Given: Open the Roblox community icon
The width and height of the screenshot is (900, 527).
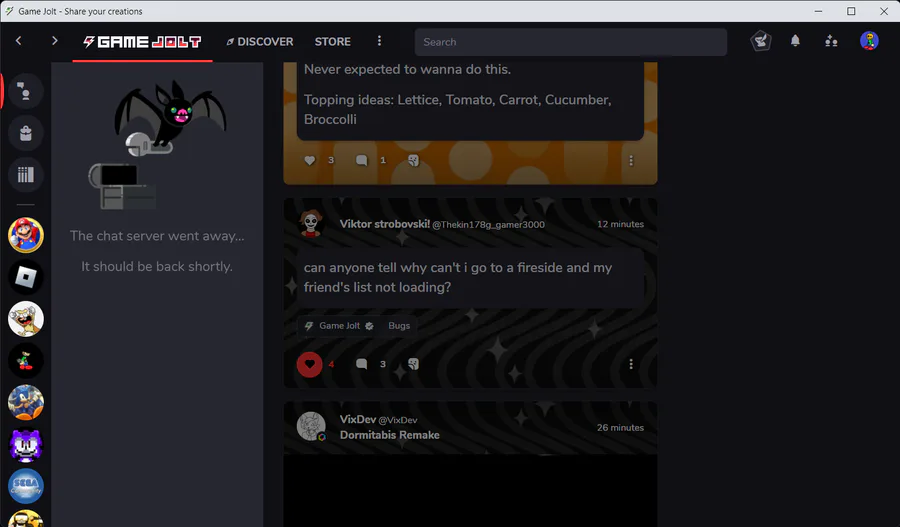Looking at the screenshot, I should 26,277.
